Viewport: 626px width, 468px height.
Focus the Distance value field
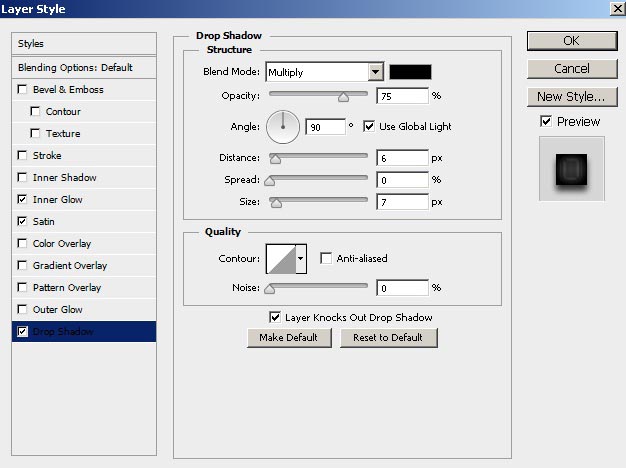tap(402, 158)
